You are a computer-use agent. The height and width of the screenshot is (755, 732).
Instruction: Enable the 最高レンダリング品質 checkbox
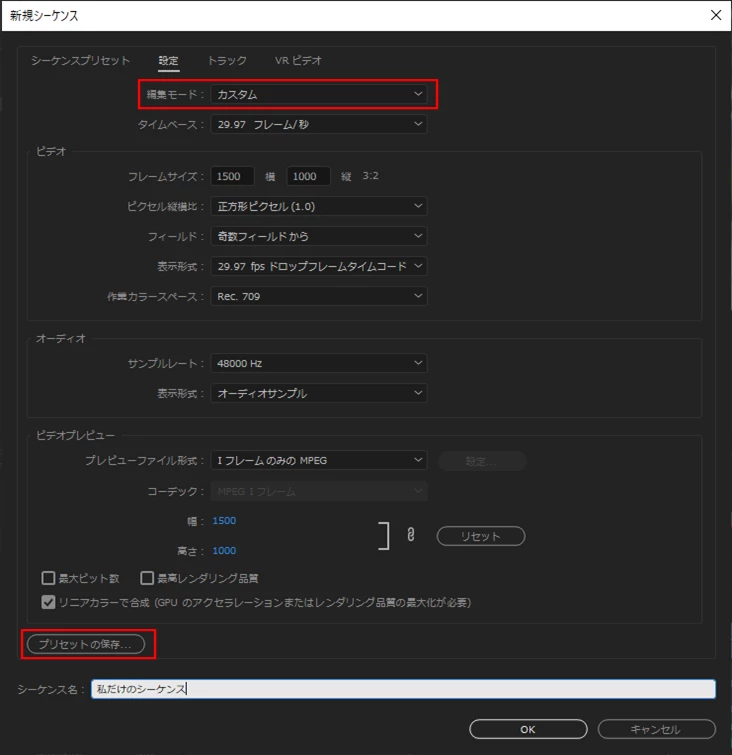147,578
